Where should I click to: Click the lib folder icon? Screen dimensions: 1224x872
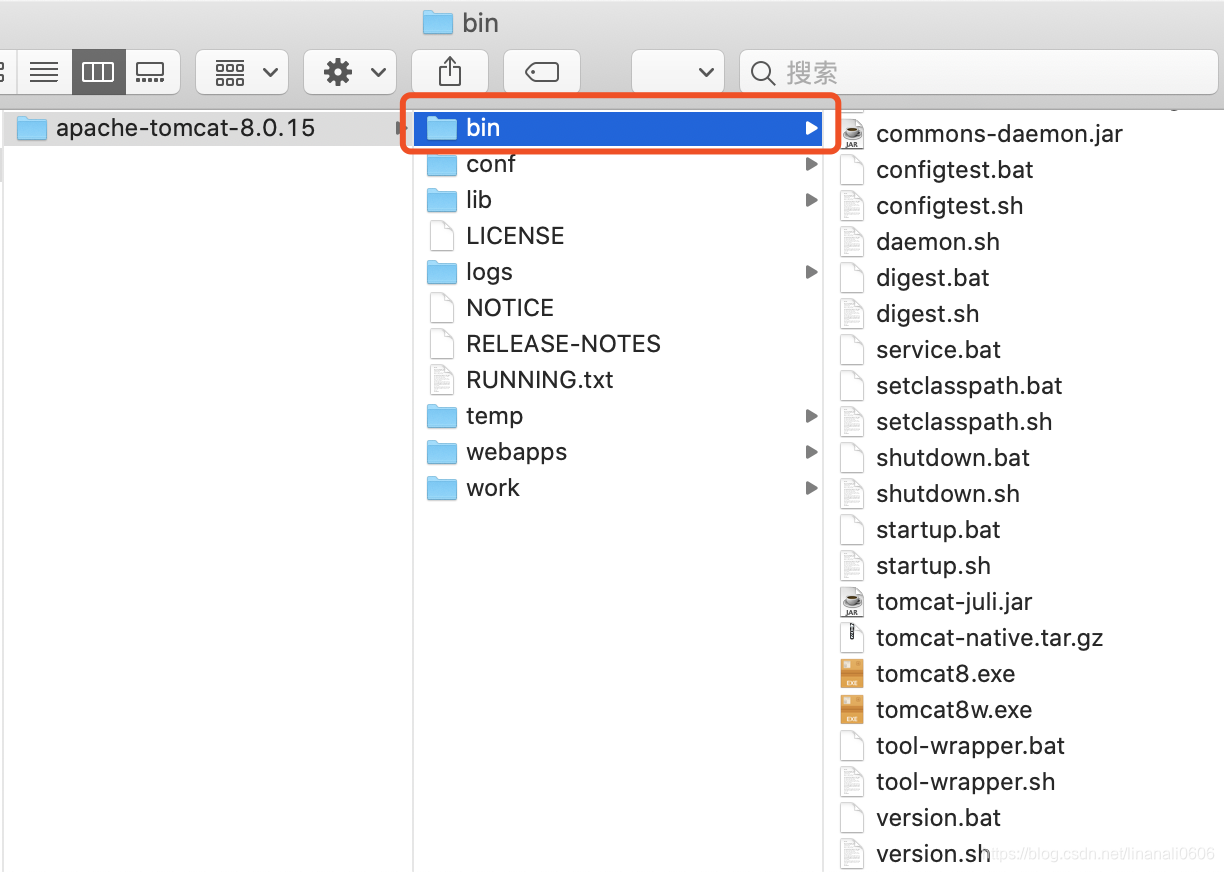tap(442, 200)
